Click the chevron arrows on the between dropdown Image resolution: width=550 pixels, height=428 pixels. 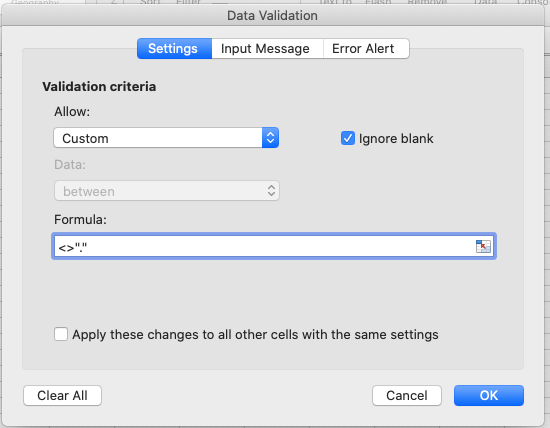[271, 191]
